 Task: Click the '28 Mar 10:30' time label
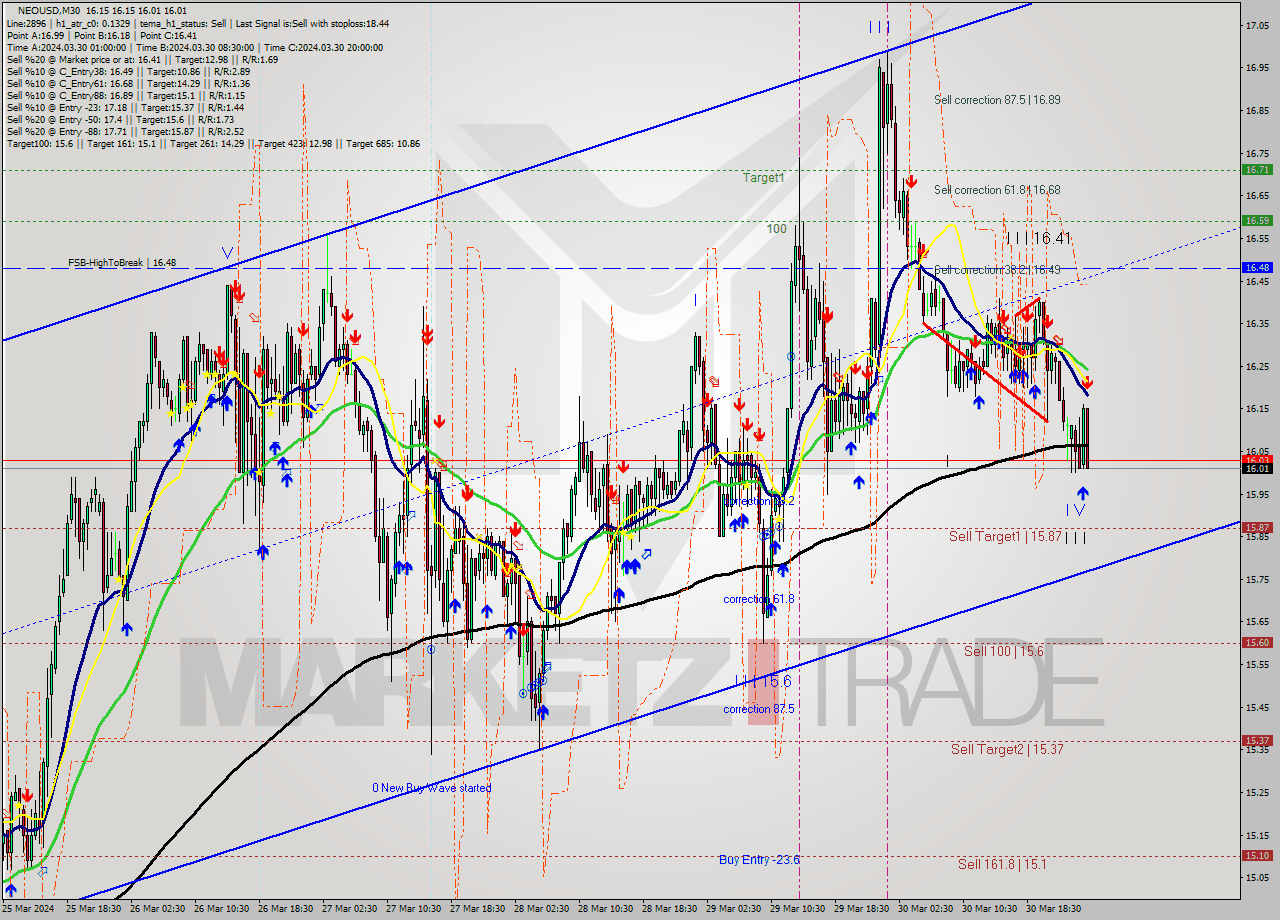(606, 909)
